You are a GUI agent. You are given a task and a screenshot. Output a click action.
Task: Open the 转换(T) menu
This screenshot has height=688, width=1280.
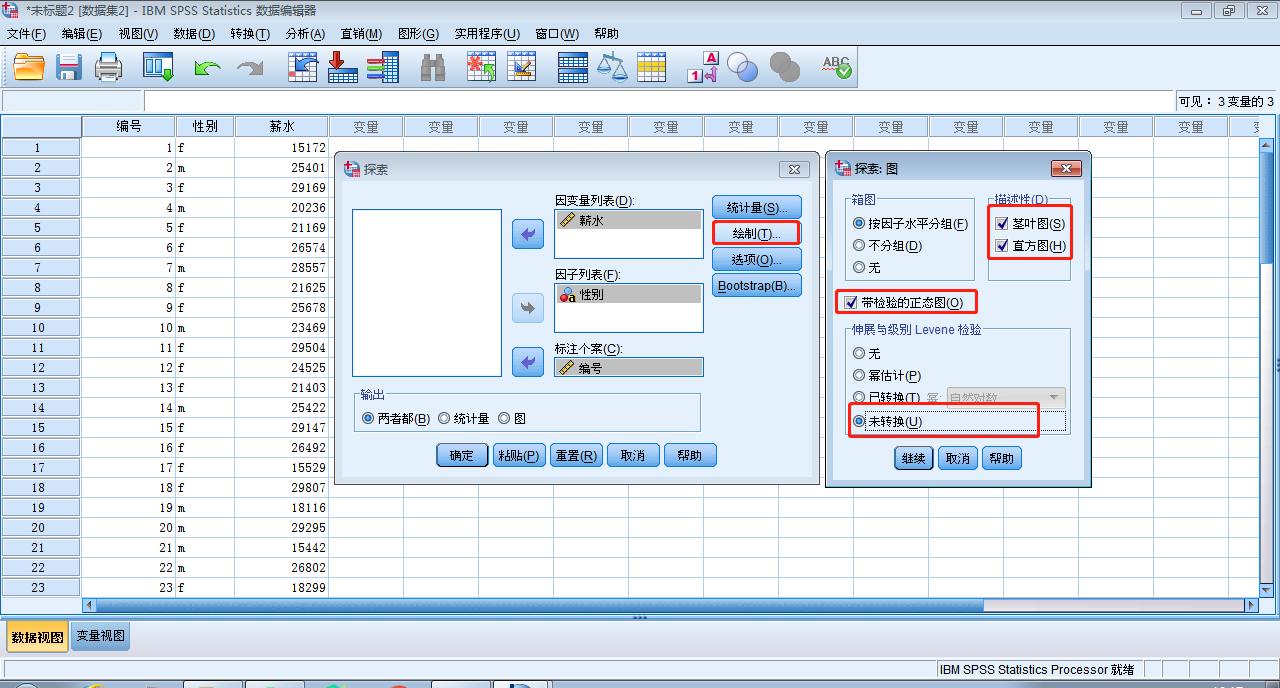tap(249, 33)
